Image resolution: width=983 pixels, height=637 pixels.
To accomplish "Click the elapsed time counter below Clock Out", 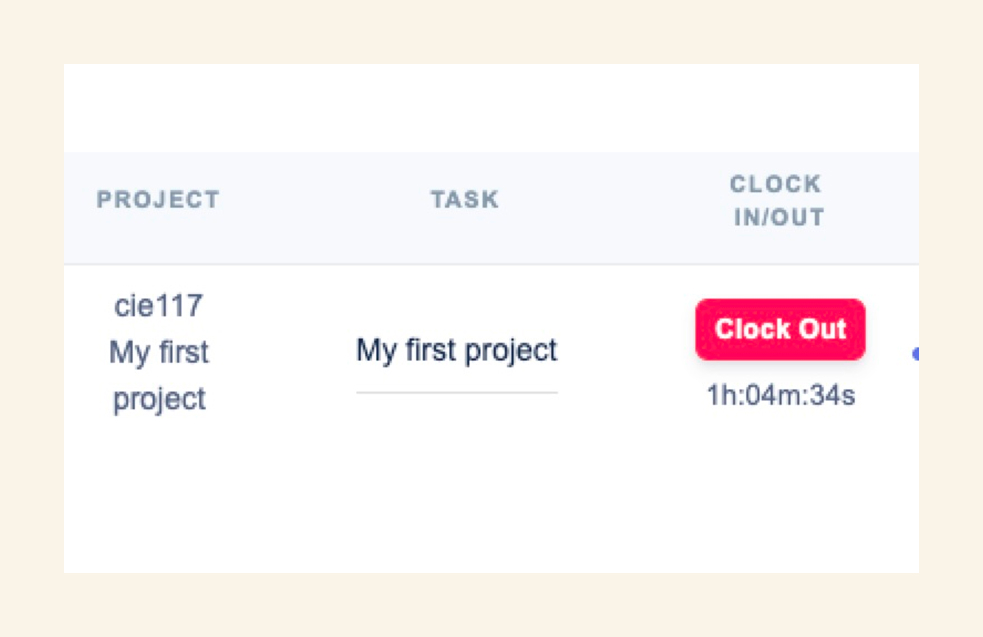I will click(x=781, y=397).
